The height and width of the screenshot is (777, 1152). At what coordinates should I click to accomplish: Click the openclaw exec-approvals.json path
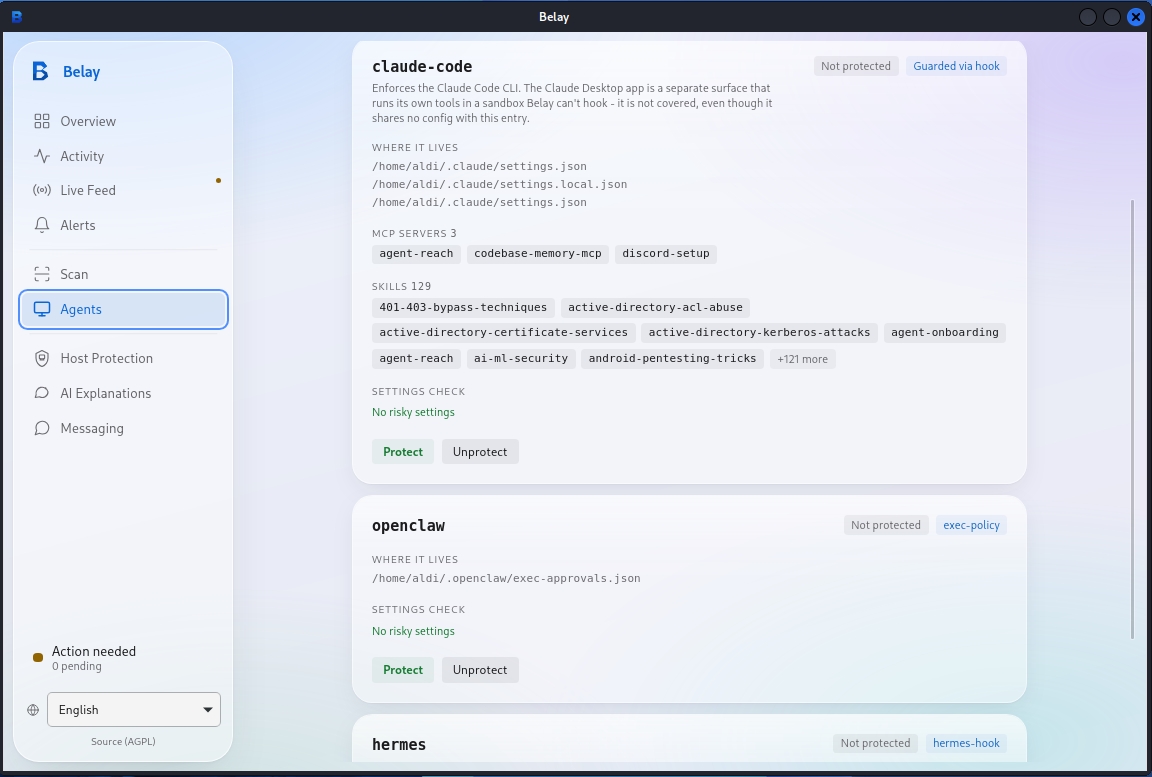coord(506,578)
